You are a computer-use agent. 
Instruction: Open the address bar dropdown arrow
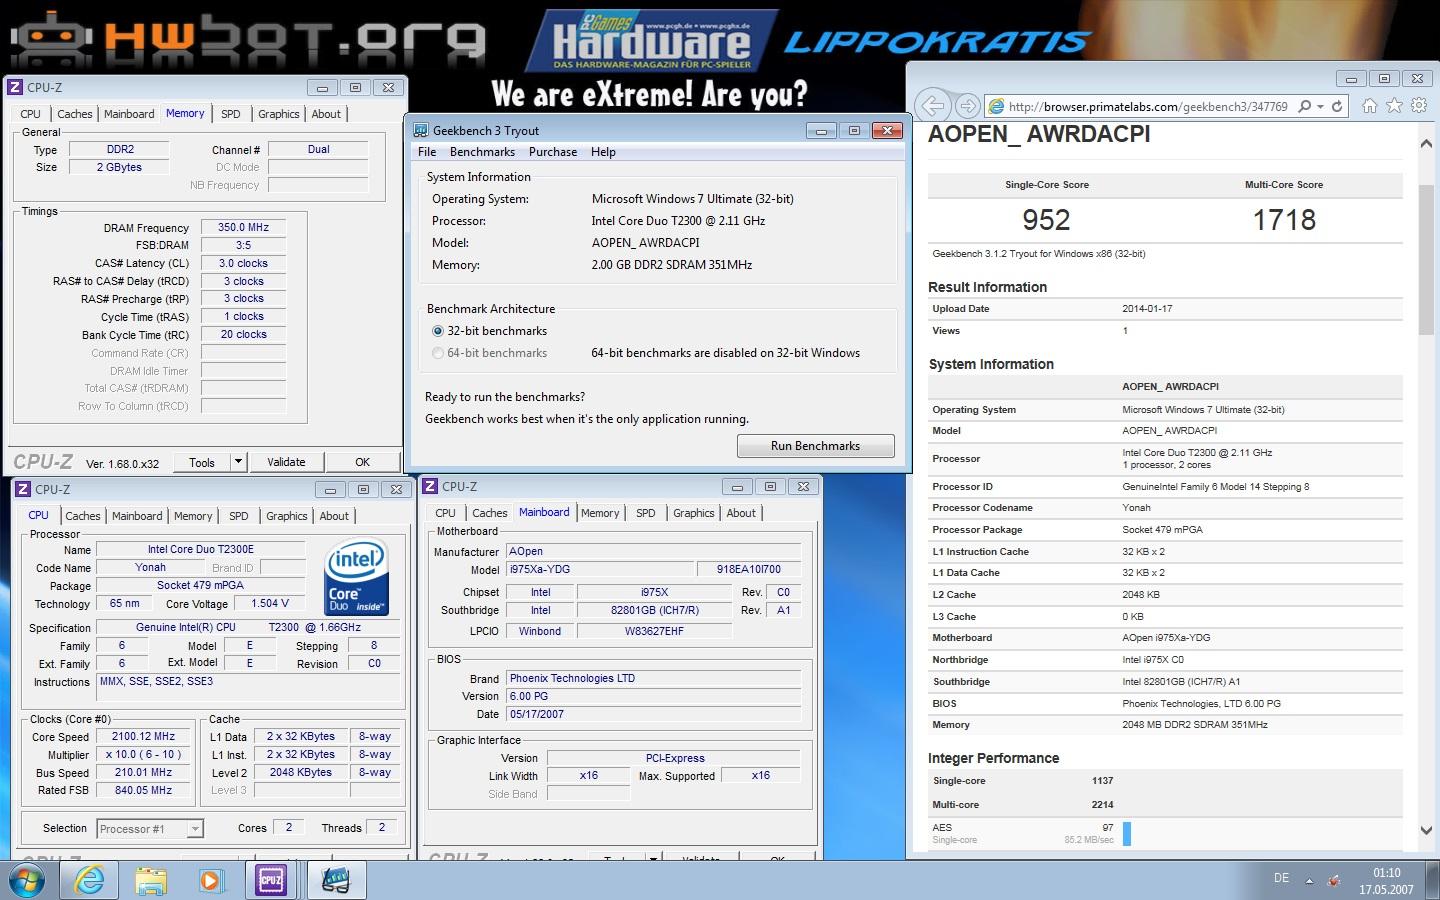1320,106
